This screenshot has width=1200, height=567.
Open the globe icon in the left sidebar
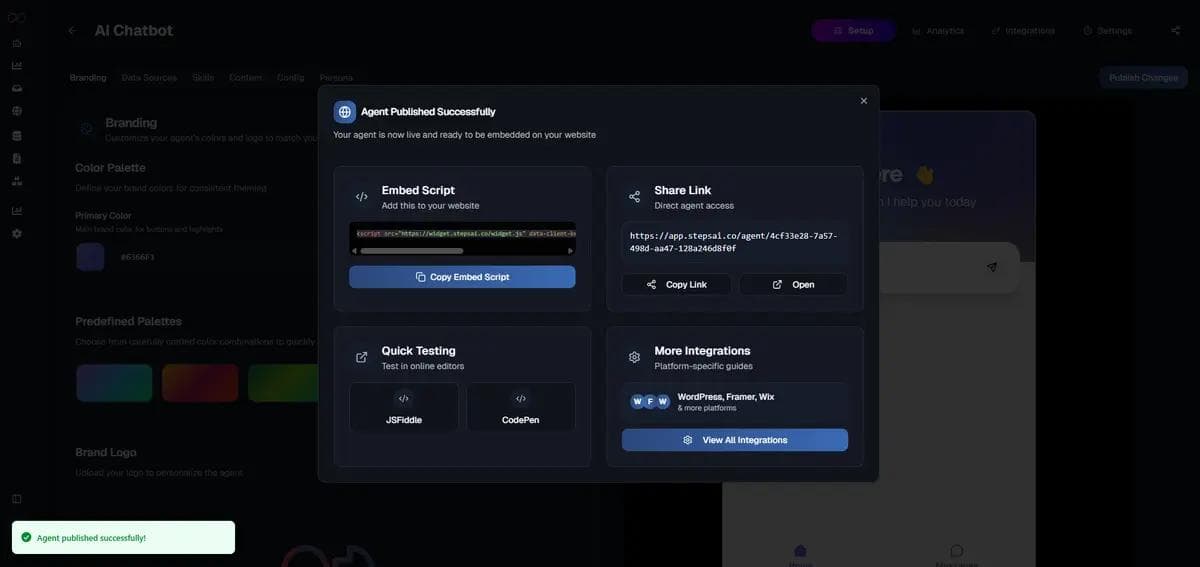pos(16,111)
